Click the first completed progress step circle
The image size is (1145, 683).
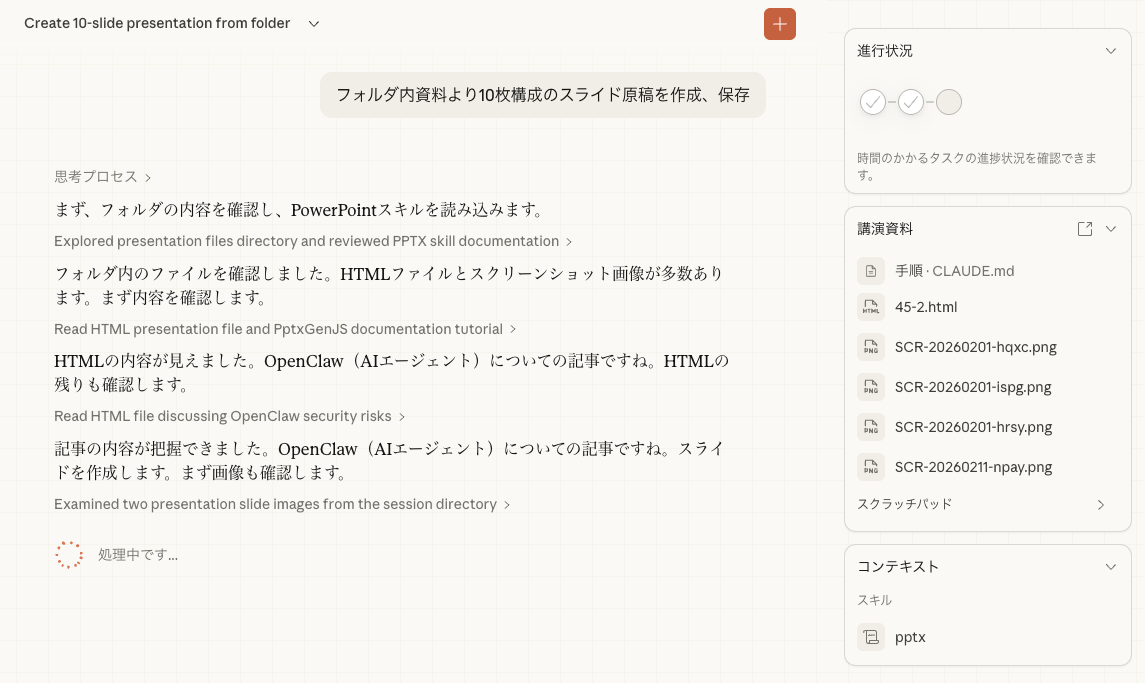[873, 102]
